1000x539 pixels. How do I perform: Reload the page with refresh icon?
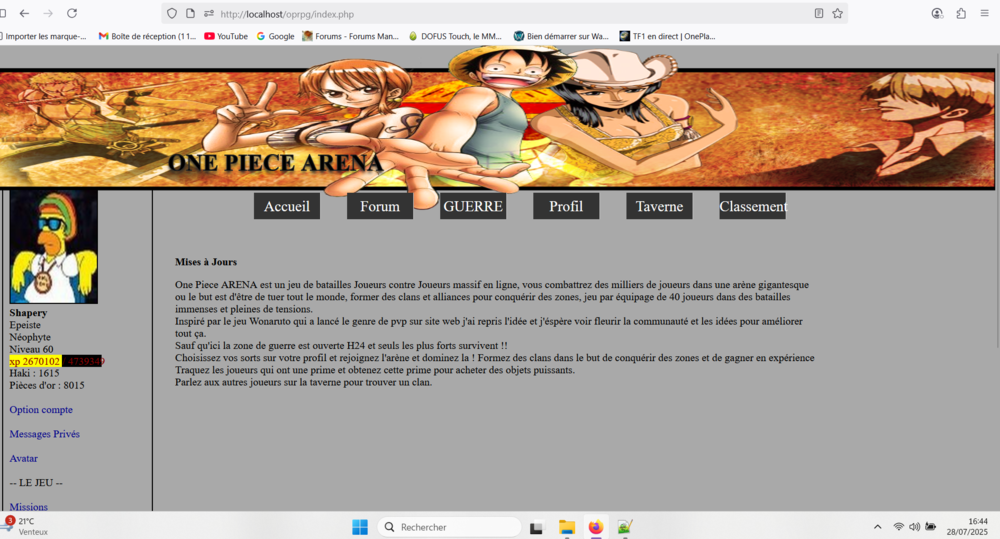click(72, 13)
